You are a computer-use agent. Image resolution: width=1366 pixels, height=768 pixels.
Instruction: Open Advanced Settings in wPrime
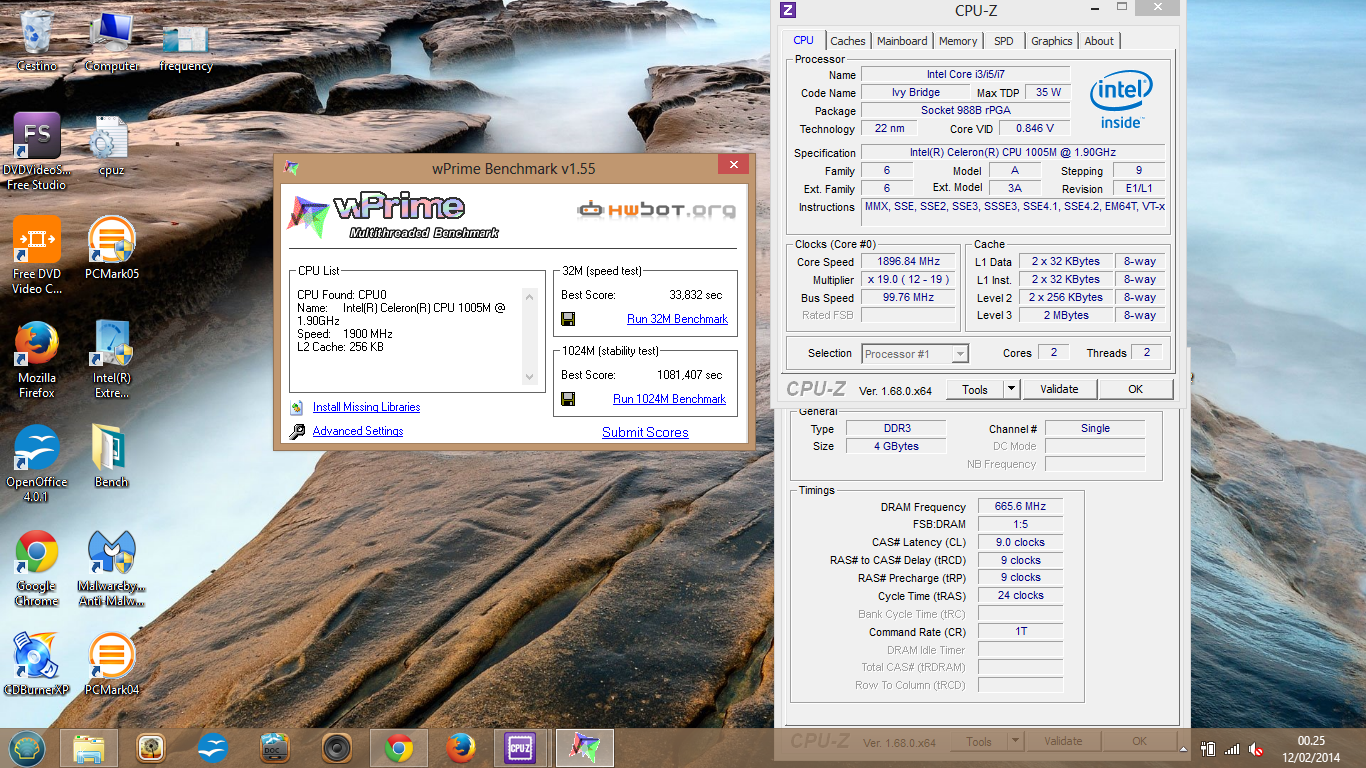click(x=358, y=431)
